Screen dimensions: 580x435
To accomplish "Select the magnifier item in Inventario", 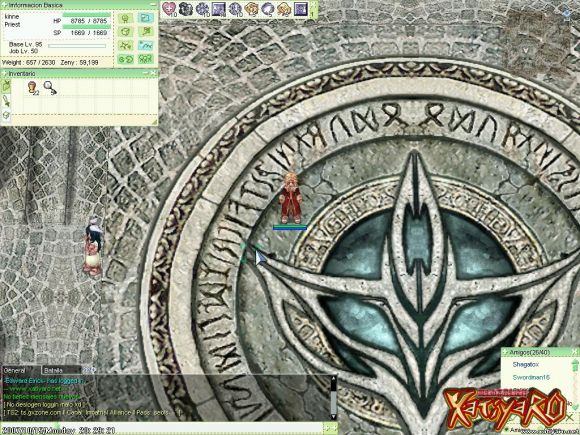I will coord(50,88).
